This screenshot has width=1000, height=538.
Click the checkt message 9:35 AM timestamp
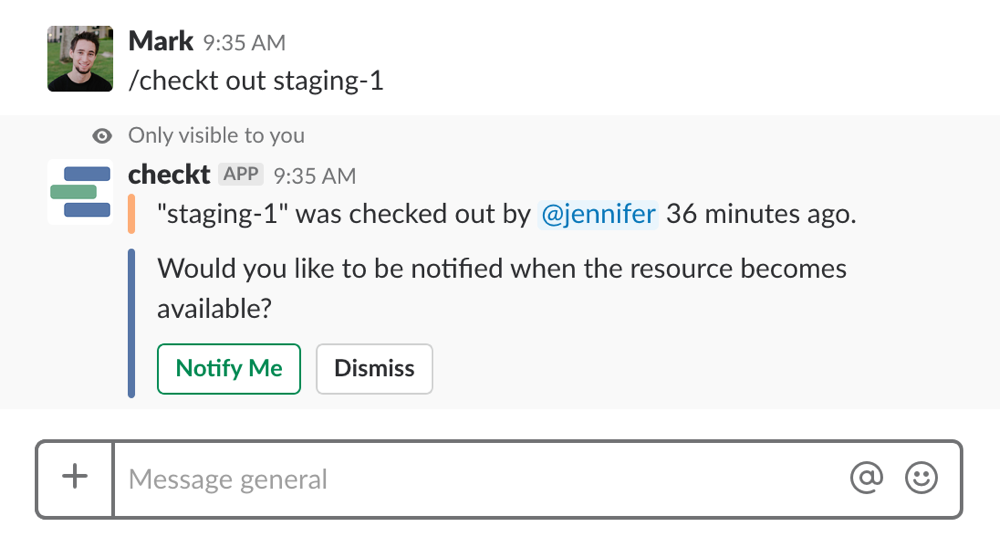[x=314, y=176]
